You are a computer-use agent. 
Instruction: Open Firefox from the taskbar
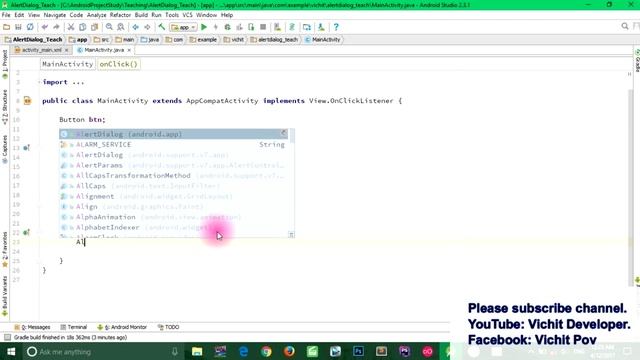click(x=289, y=351)
